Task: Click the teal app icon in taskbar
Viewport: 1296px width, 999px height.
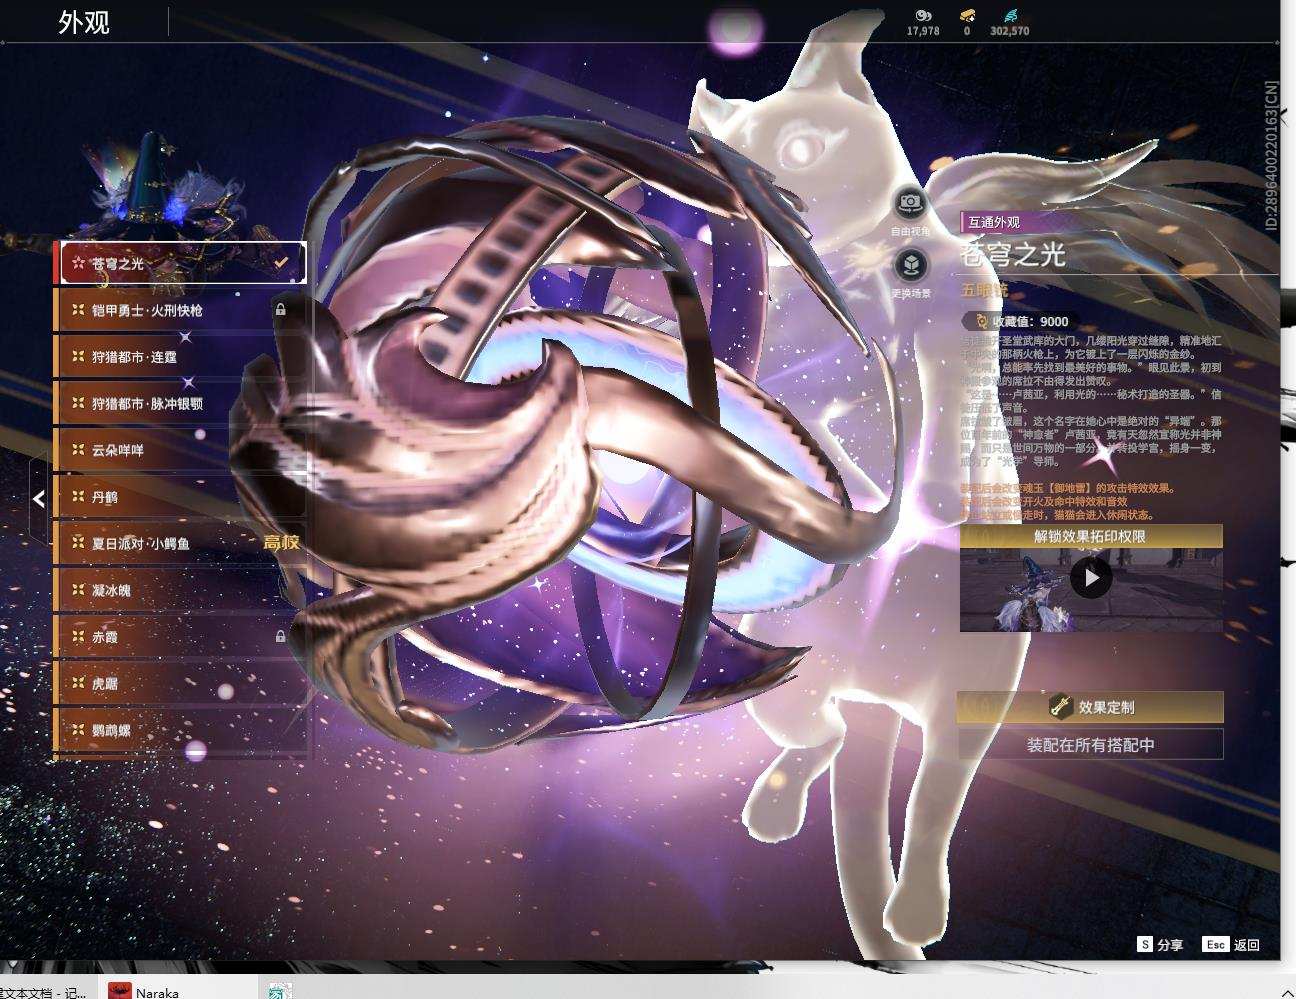Action: point(280,990)
